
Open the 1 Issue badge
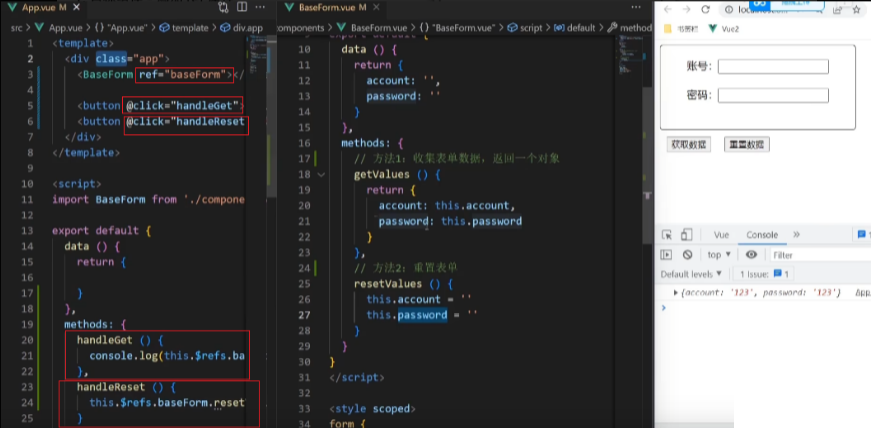pyautogui.click(x=764, y=274)
